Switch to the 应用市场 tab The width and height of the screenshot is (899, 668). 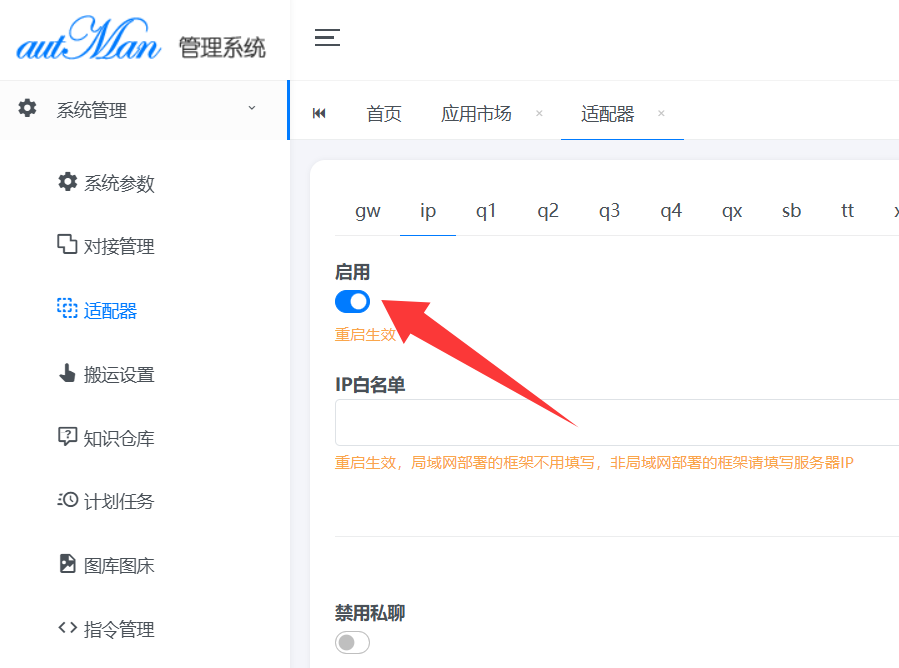[476, 114]
